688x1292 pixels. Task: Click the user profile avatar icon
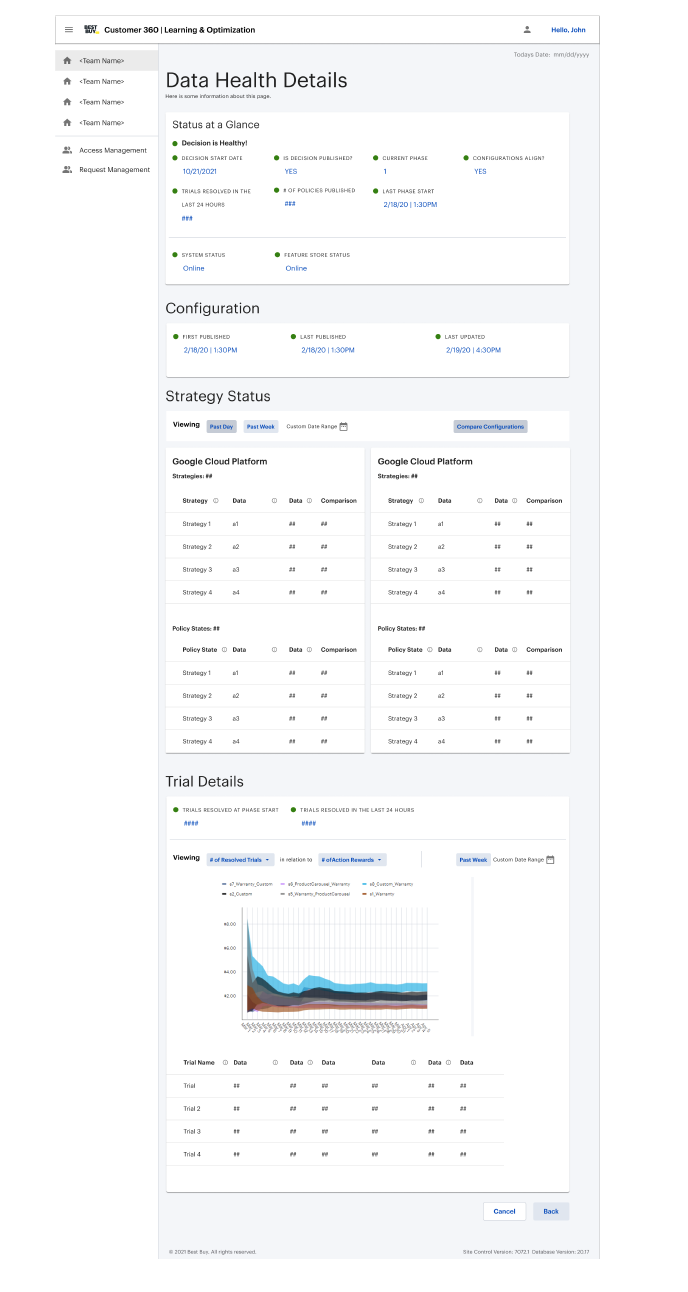tap(527, 30)
